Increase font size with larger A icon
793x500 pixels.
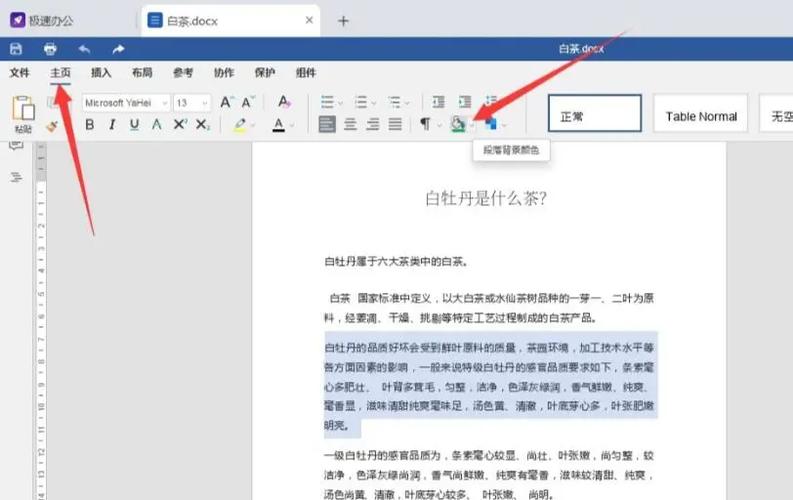click(226, 103)
